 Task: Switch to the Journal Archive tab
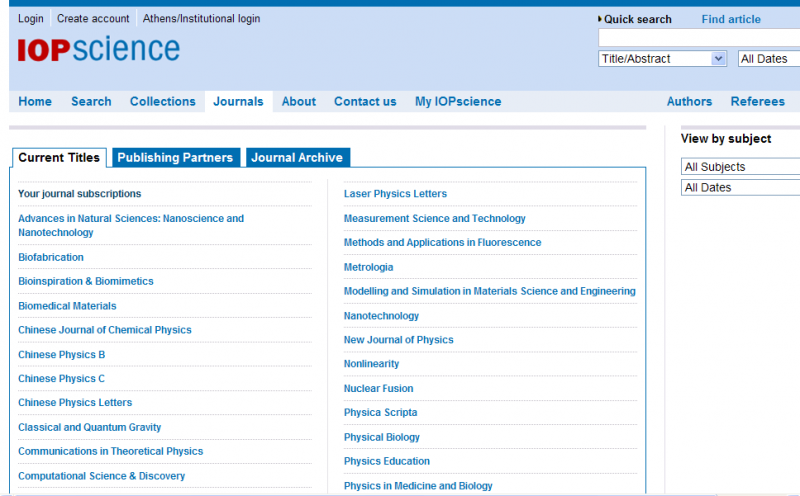[297, 158]
